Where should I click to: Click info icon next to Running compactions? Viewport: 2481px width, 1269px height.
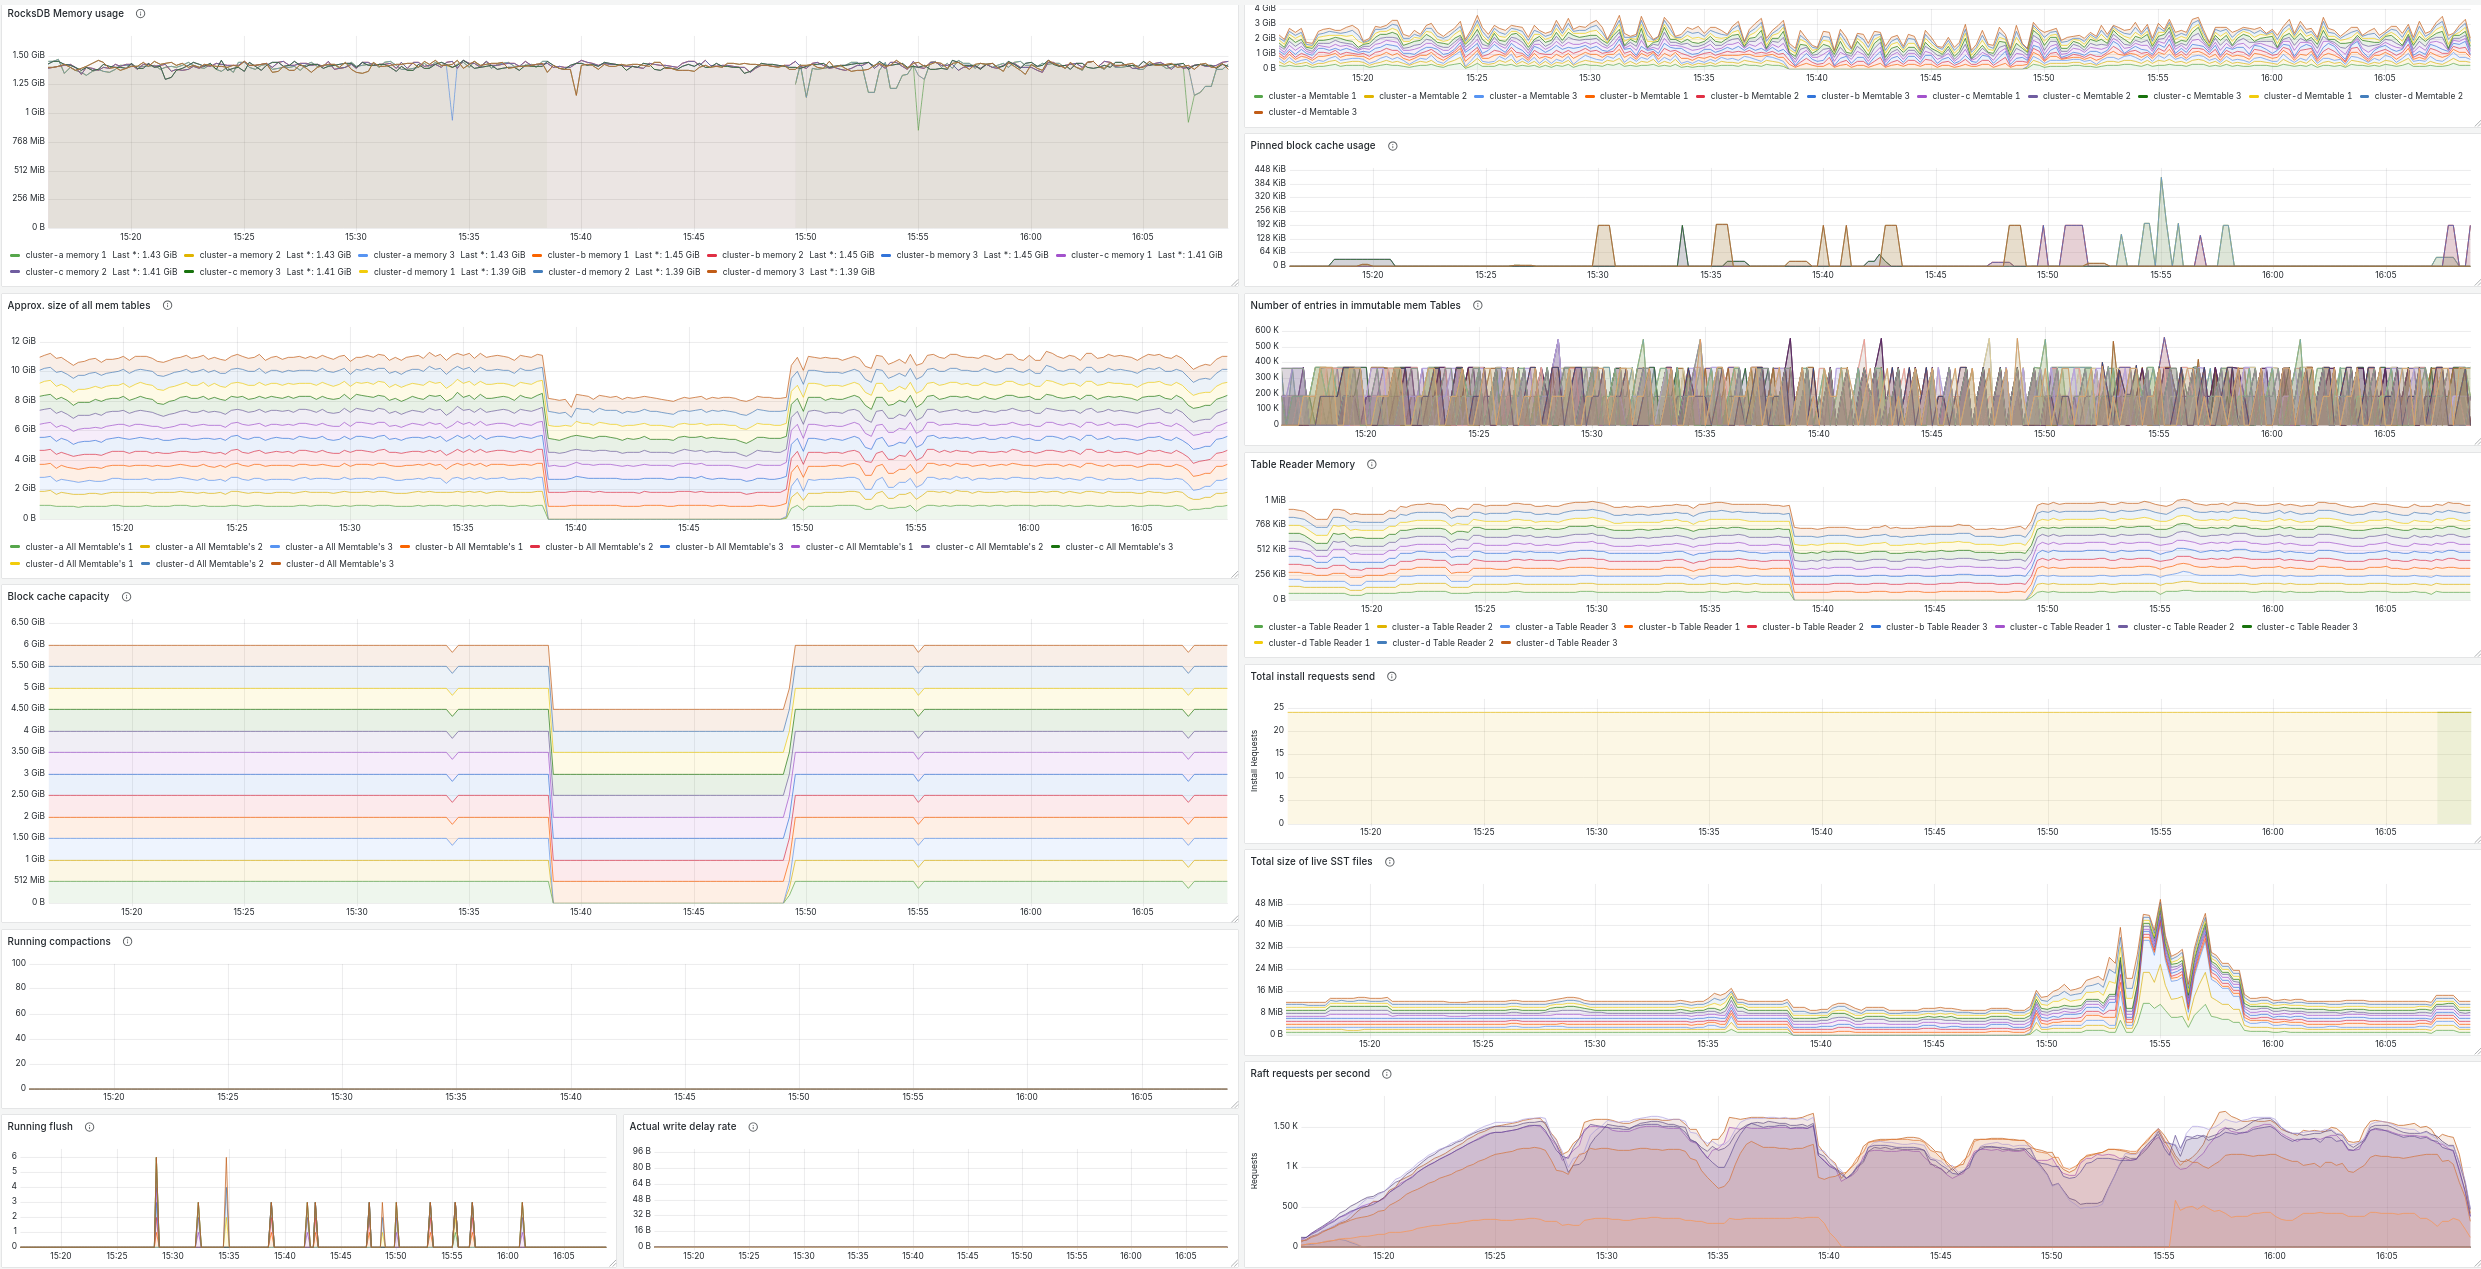pos(127,942)
